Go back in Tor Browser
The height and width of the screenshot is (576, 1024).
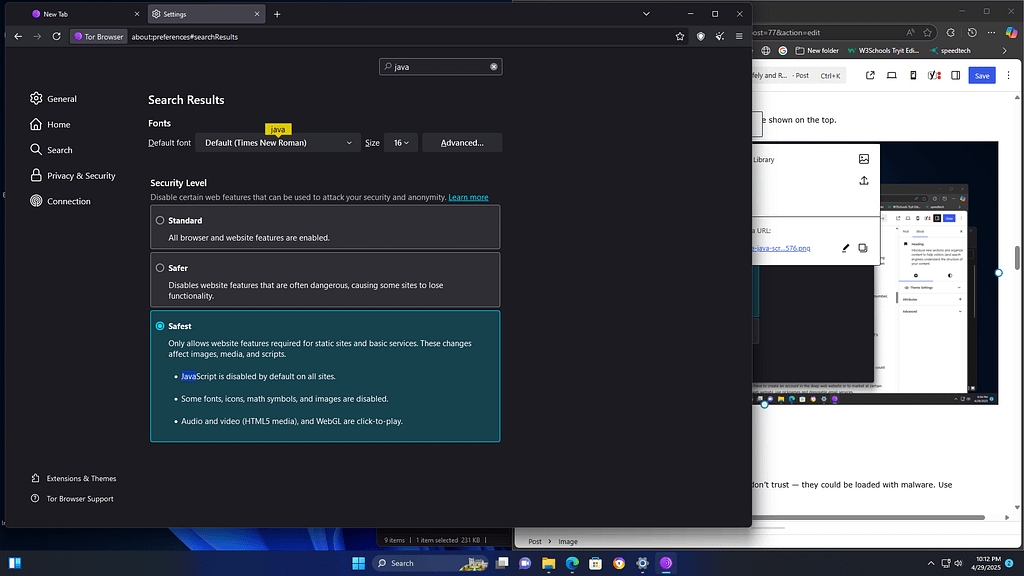pos(18,37)
